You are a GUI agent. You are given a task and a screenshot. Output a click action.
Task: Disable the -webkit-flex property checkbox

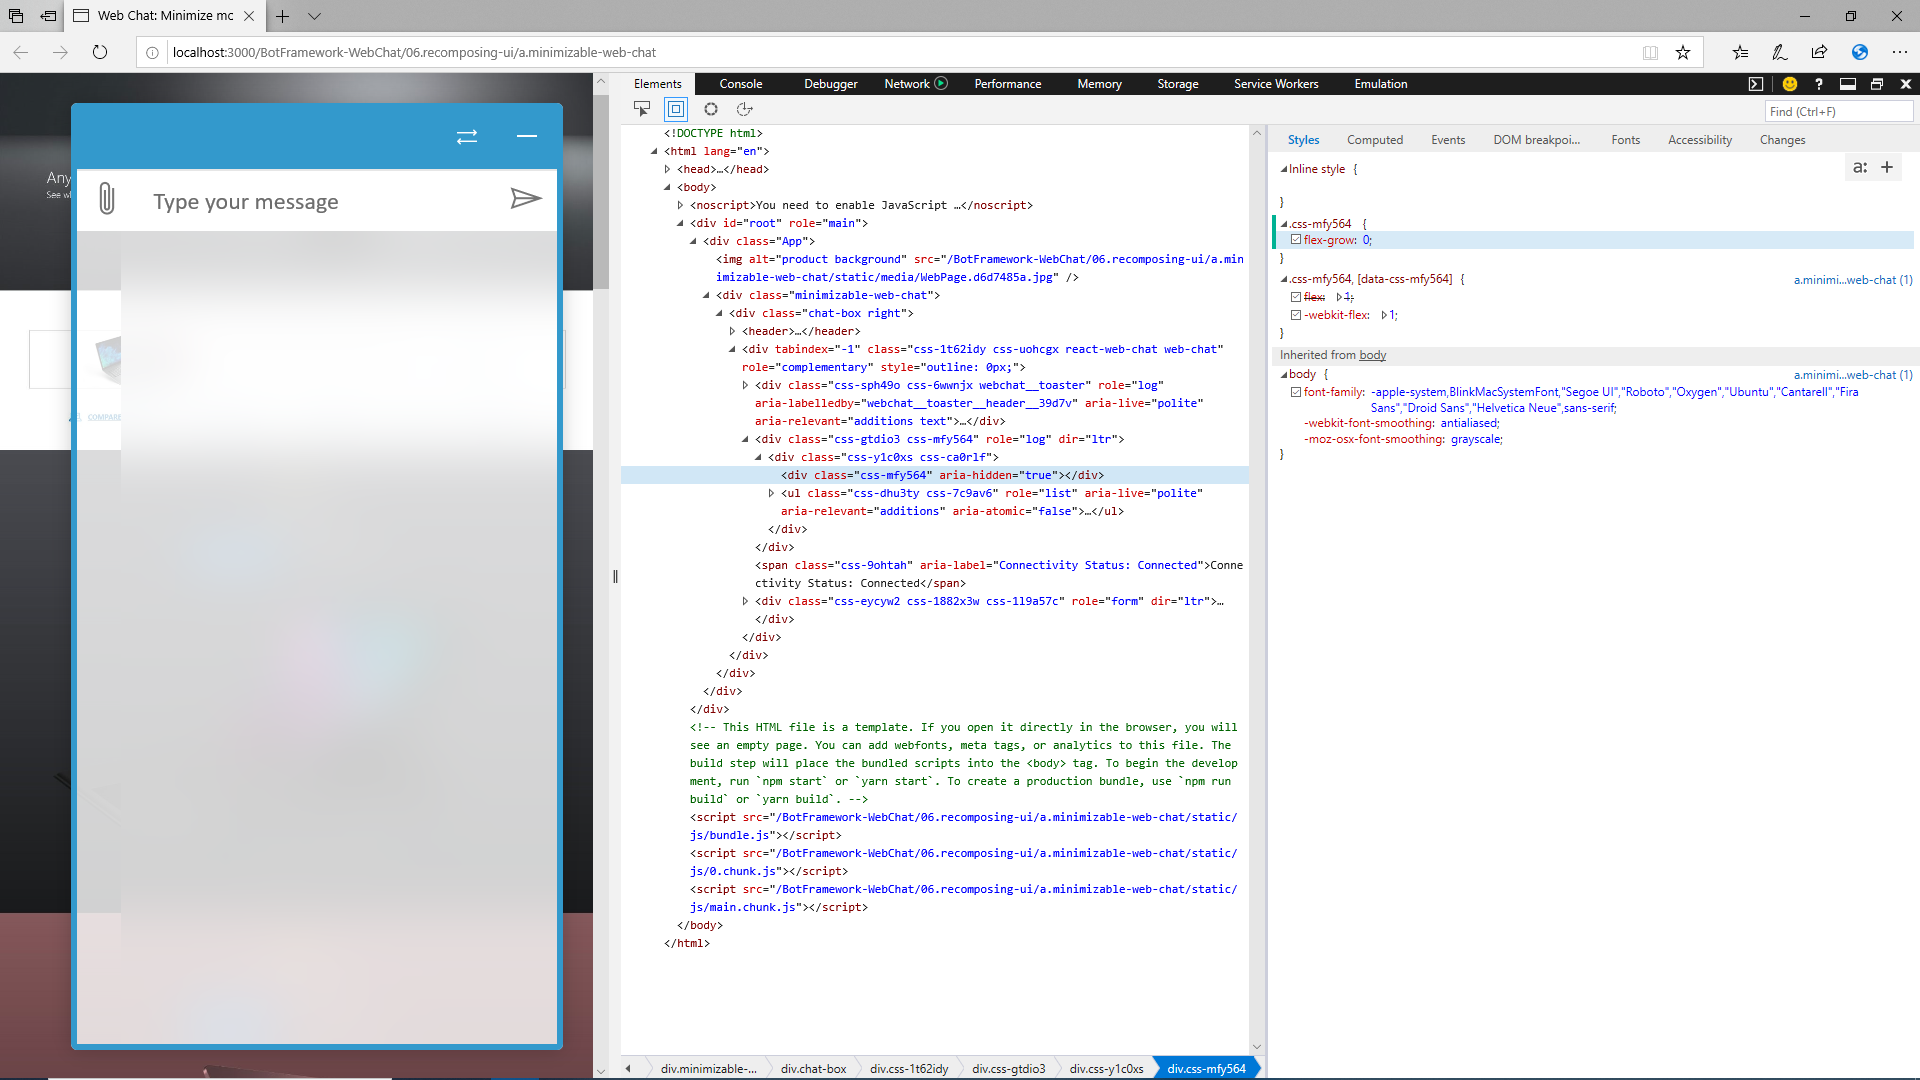tap(1296, 315)
